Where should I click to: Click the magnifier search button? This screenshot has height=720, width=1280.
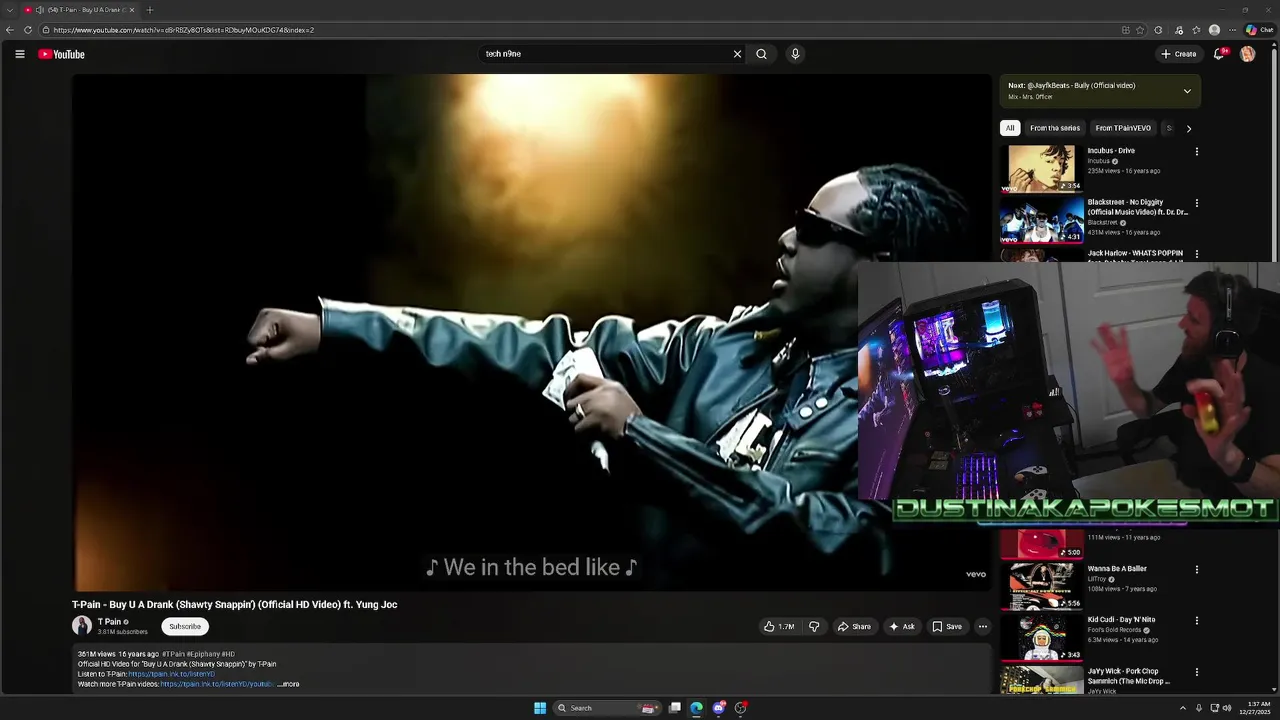[761, 54]
